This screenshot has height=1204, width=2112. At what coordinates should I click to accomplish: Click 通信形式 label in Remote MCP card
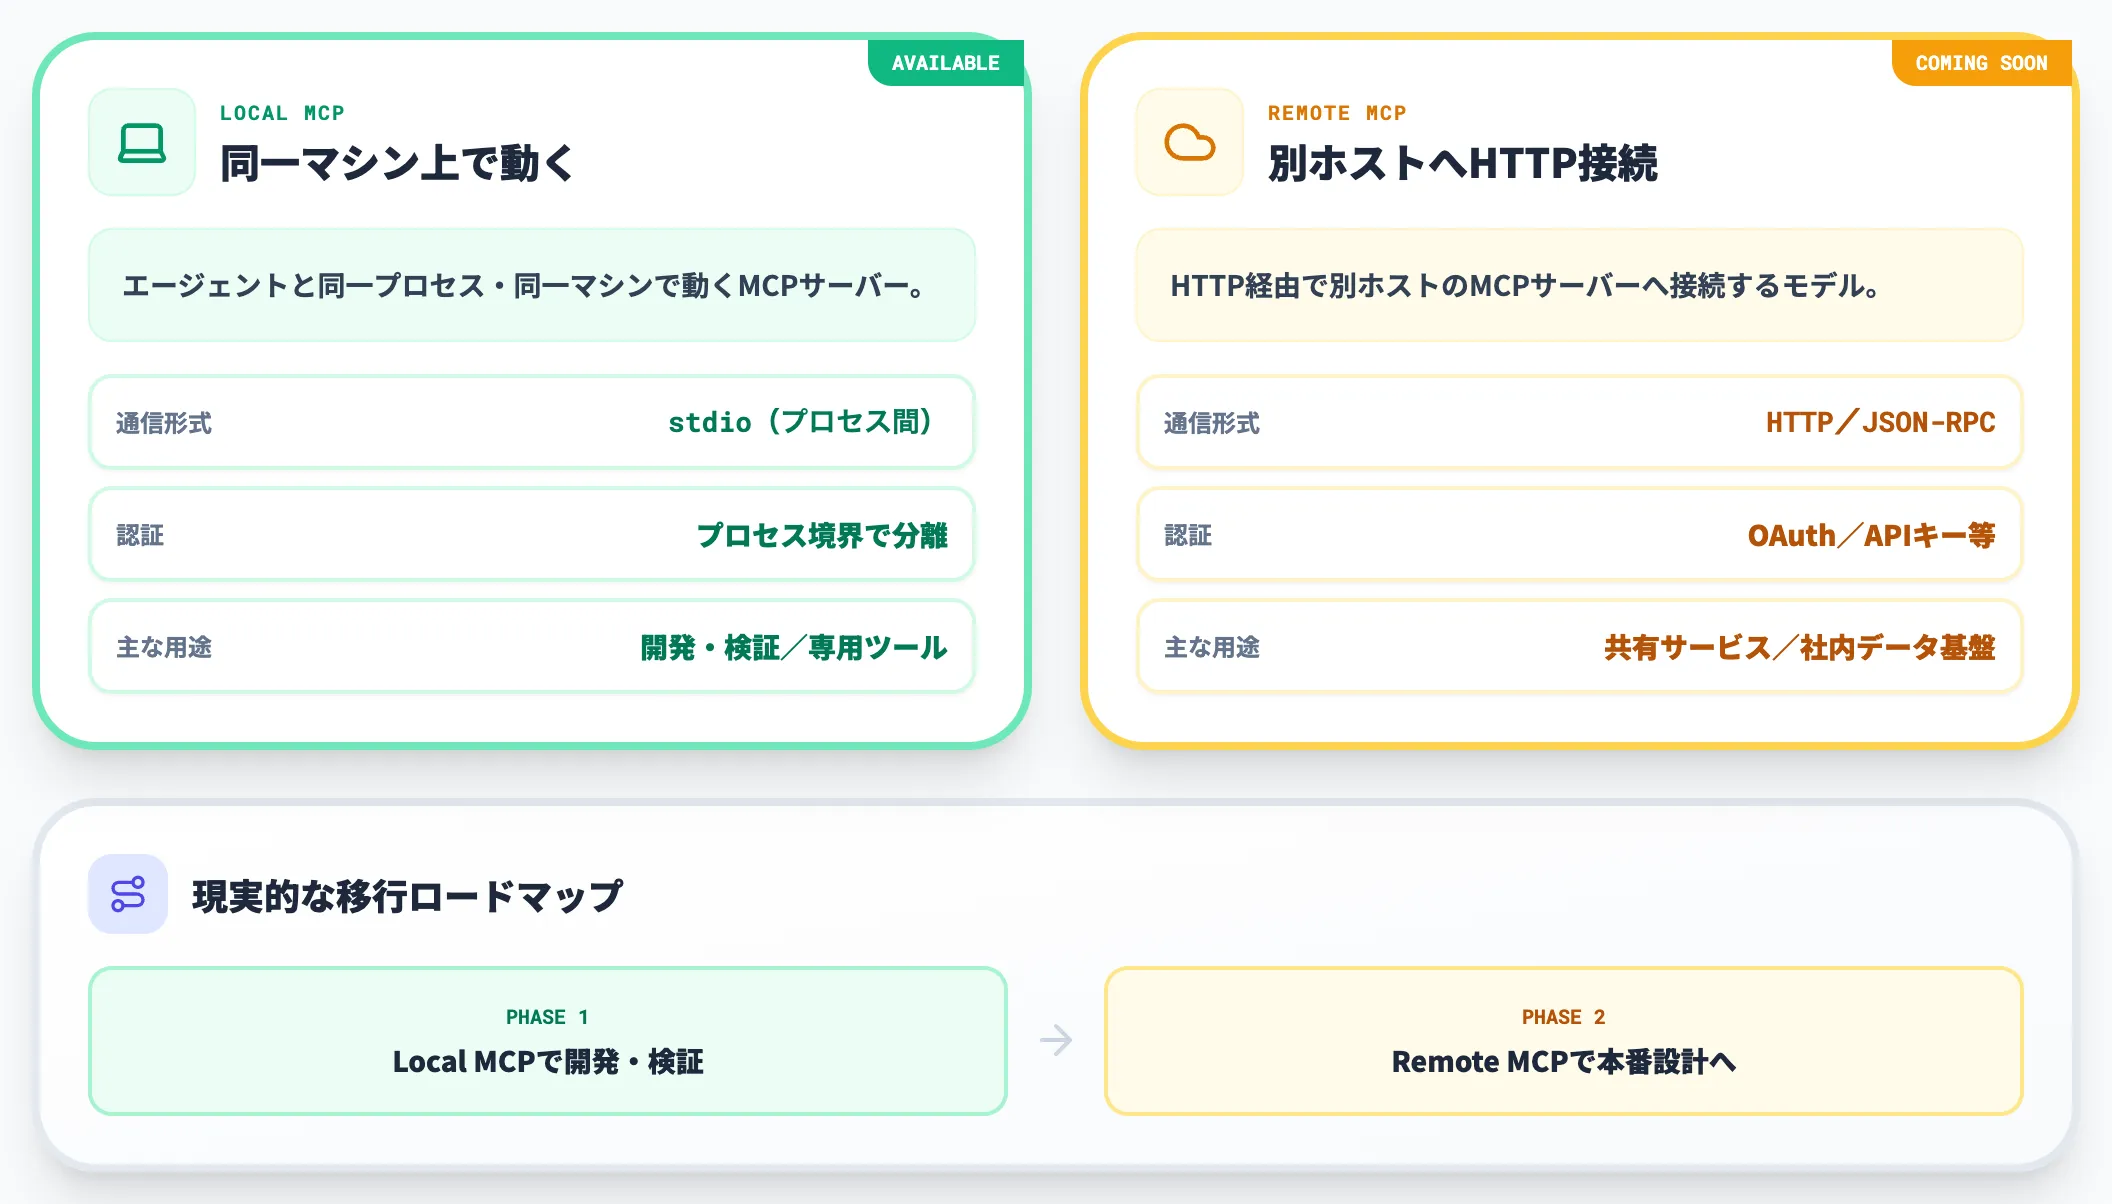pos(1212,423)
